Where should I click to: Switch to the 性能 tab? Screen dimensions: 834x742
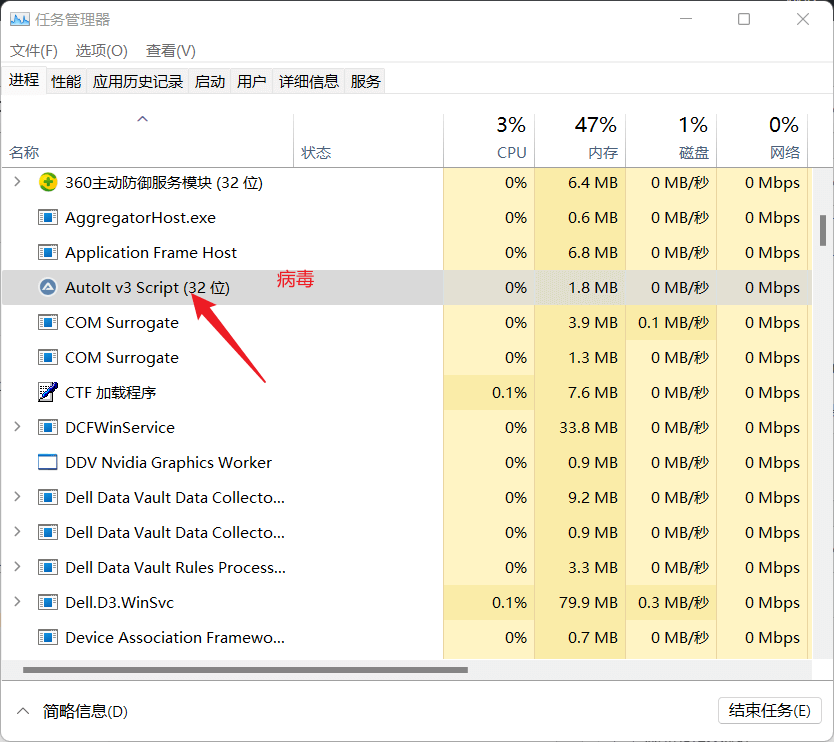pos(66,81)
